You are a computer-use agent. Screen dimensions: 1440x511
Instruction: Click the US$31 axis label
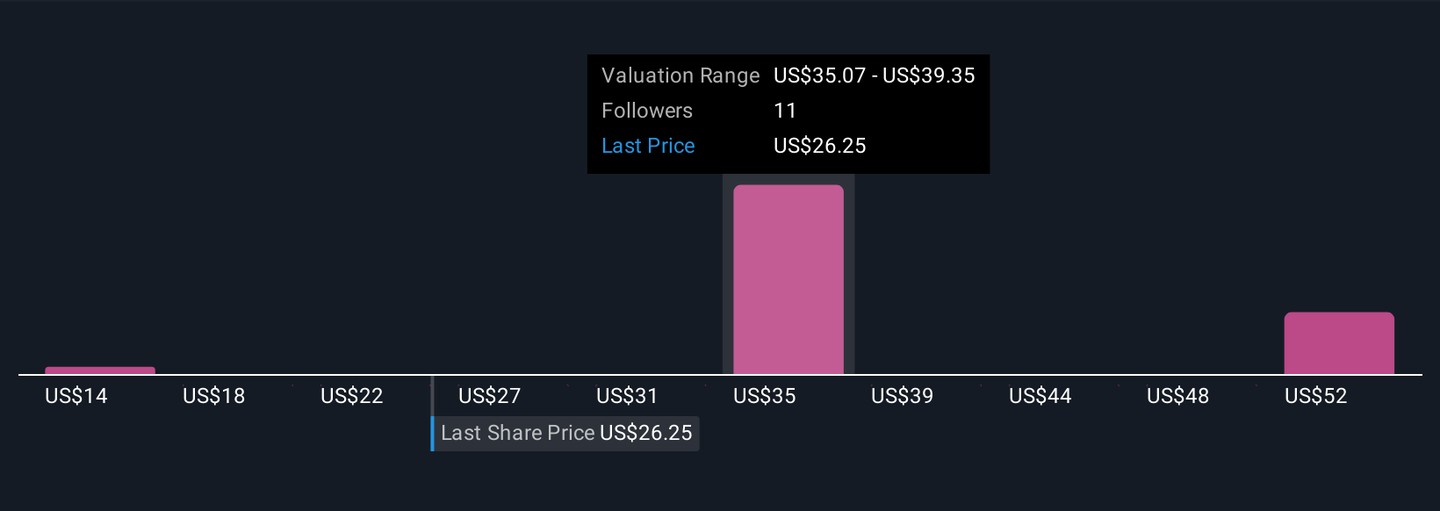[627, 396]
